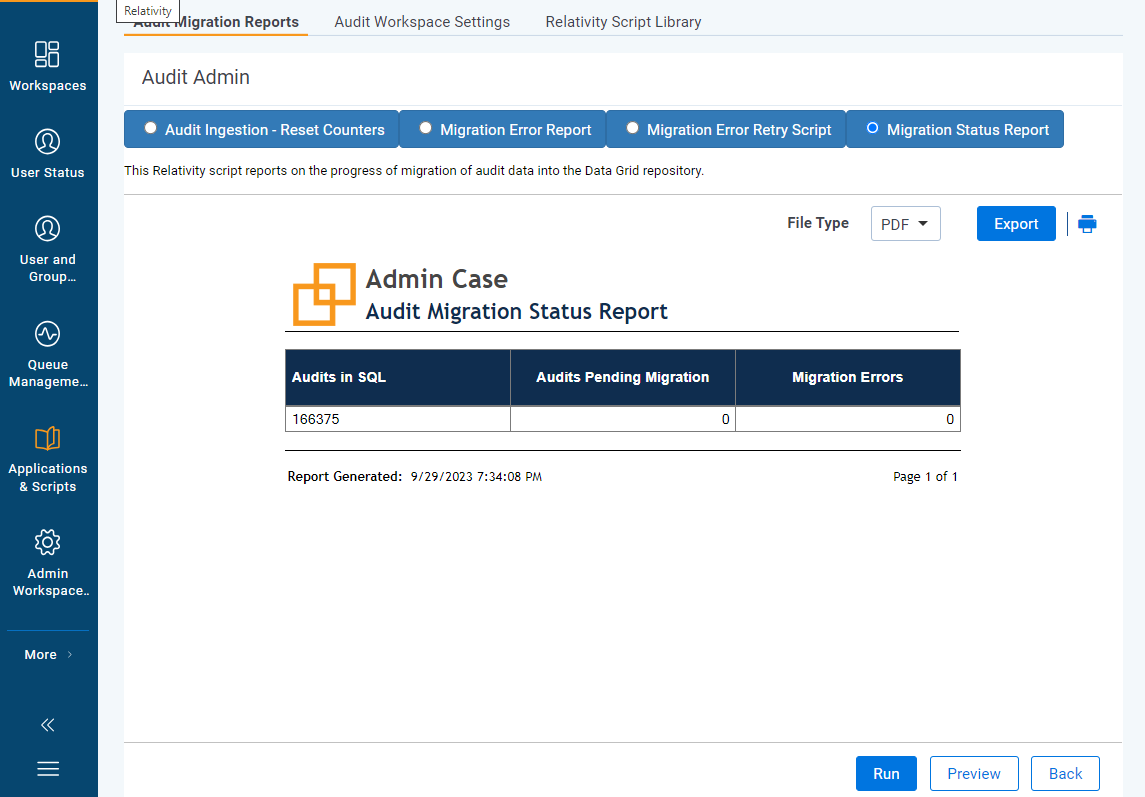
Task: Switch to the Audit Migration Reports tab
Action: click(216, 22)
